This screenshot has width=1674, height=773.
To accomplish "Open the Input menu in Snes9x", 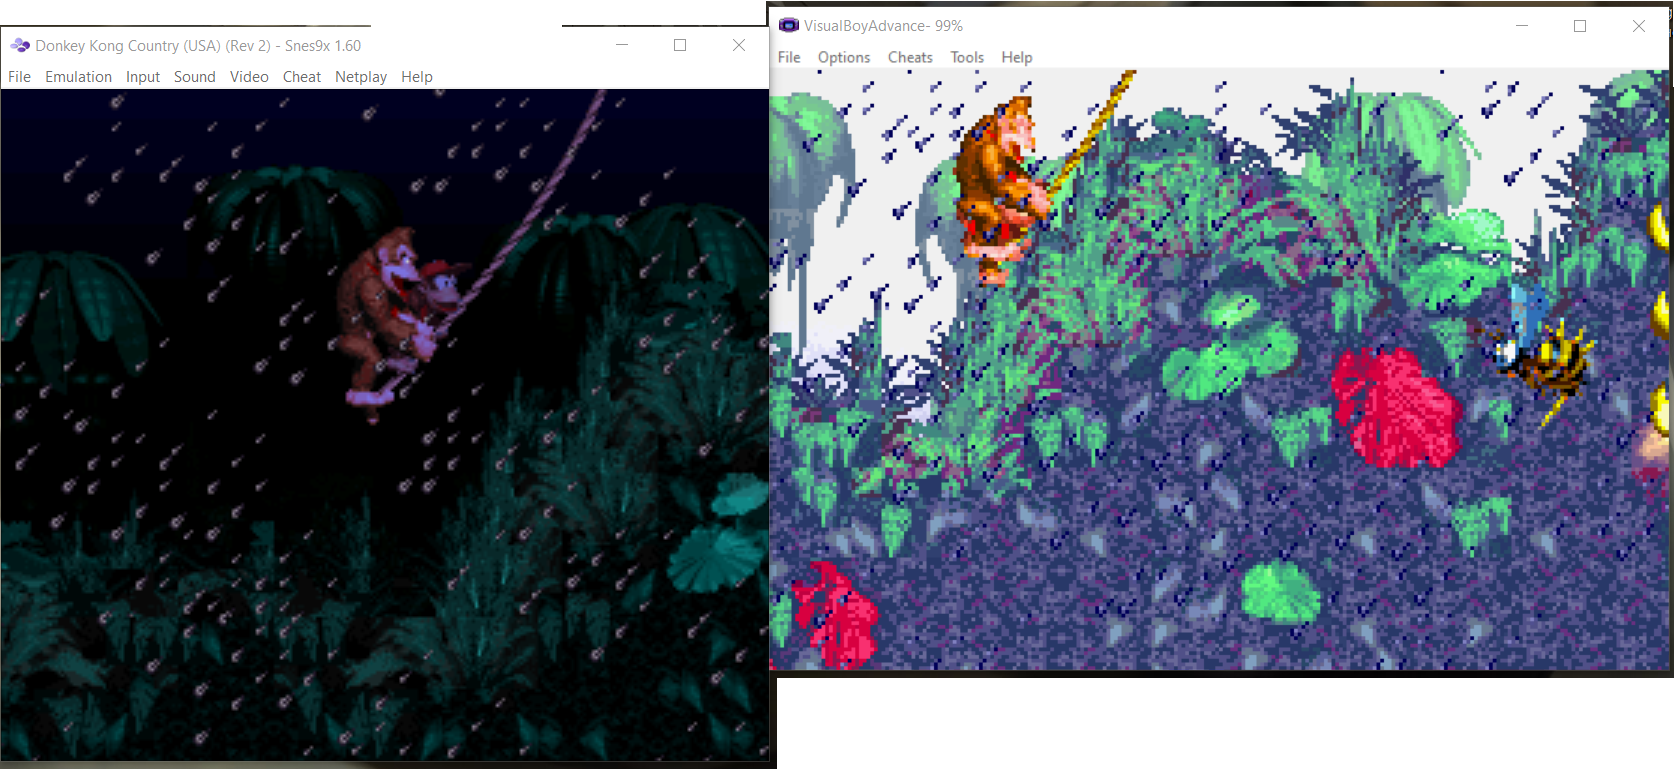I will pyautogui.click(x=143, y=77).
